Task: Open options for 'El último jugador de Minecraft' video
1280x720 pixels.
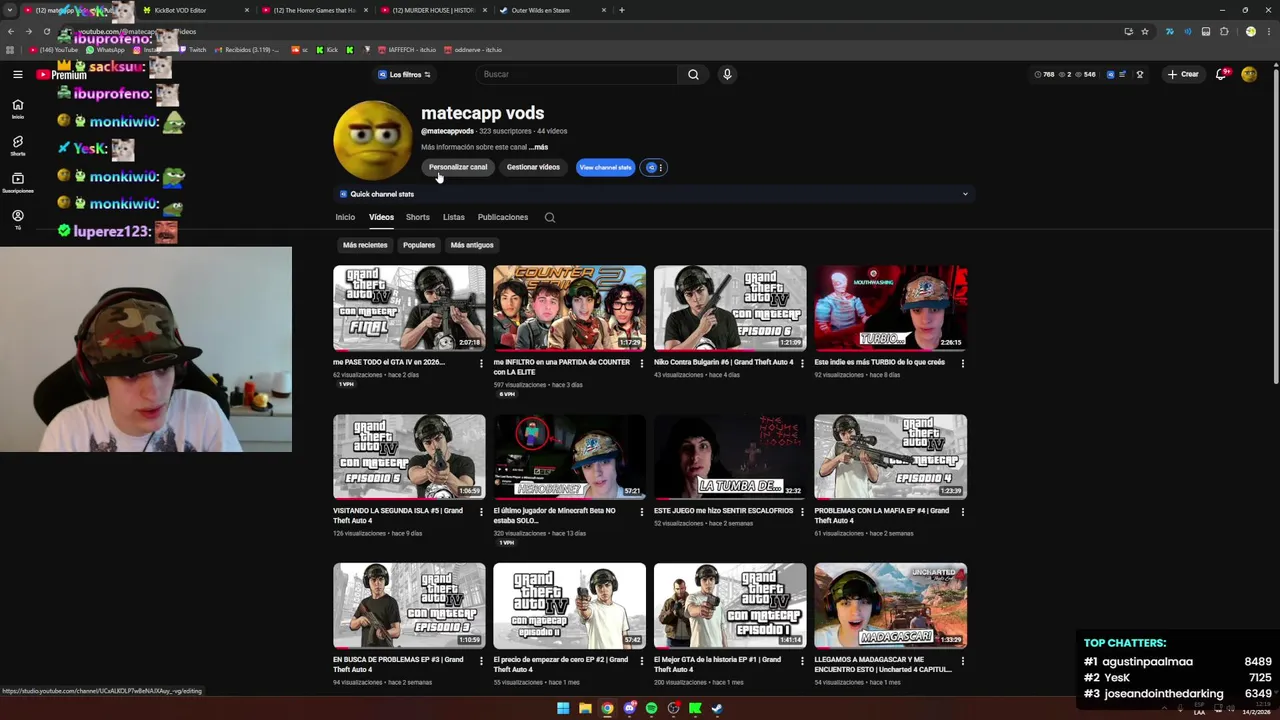Action: coord(642,512)
